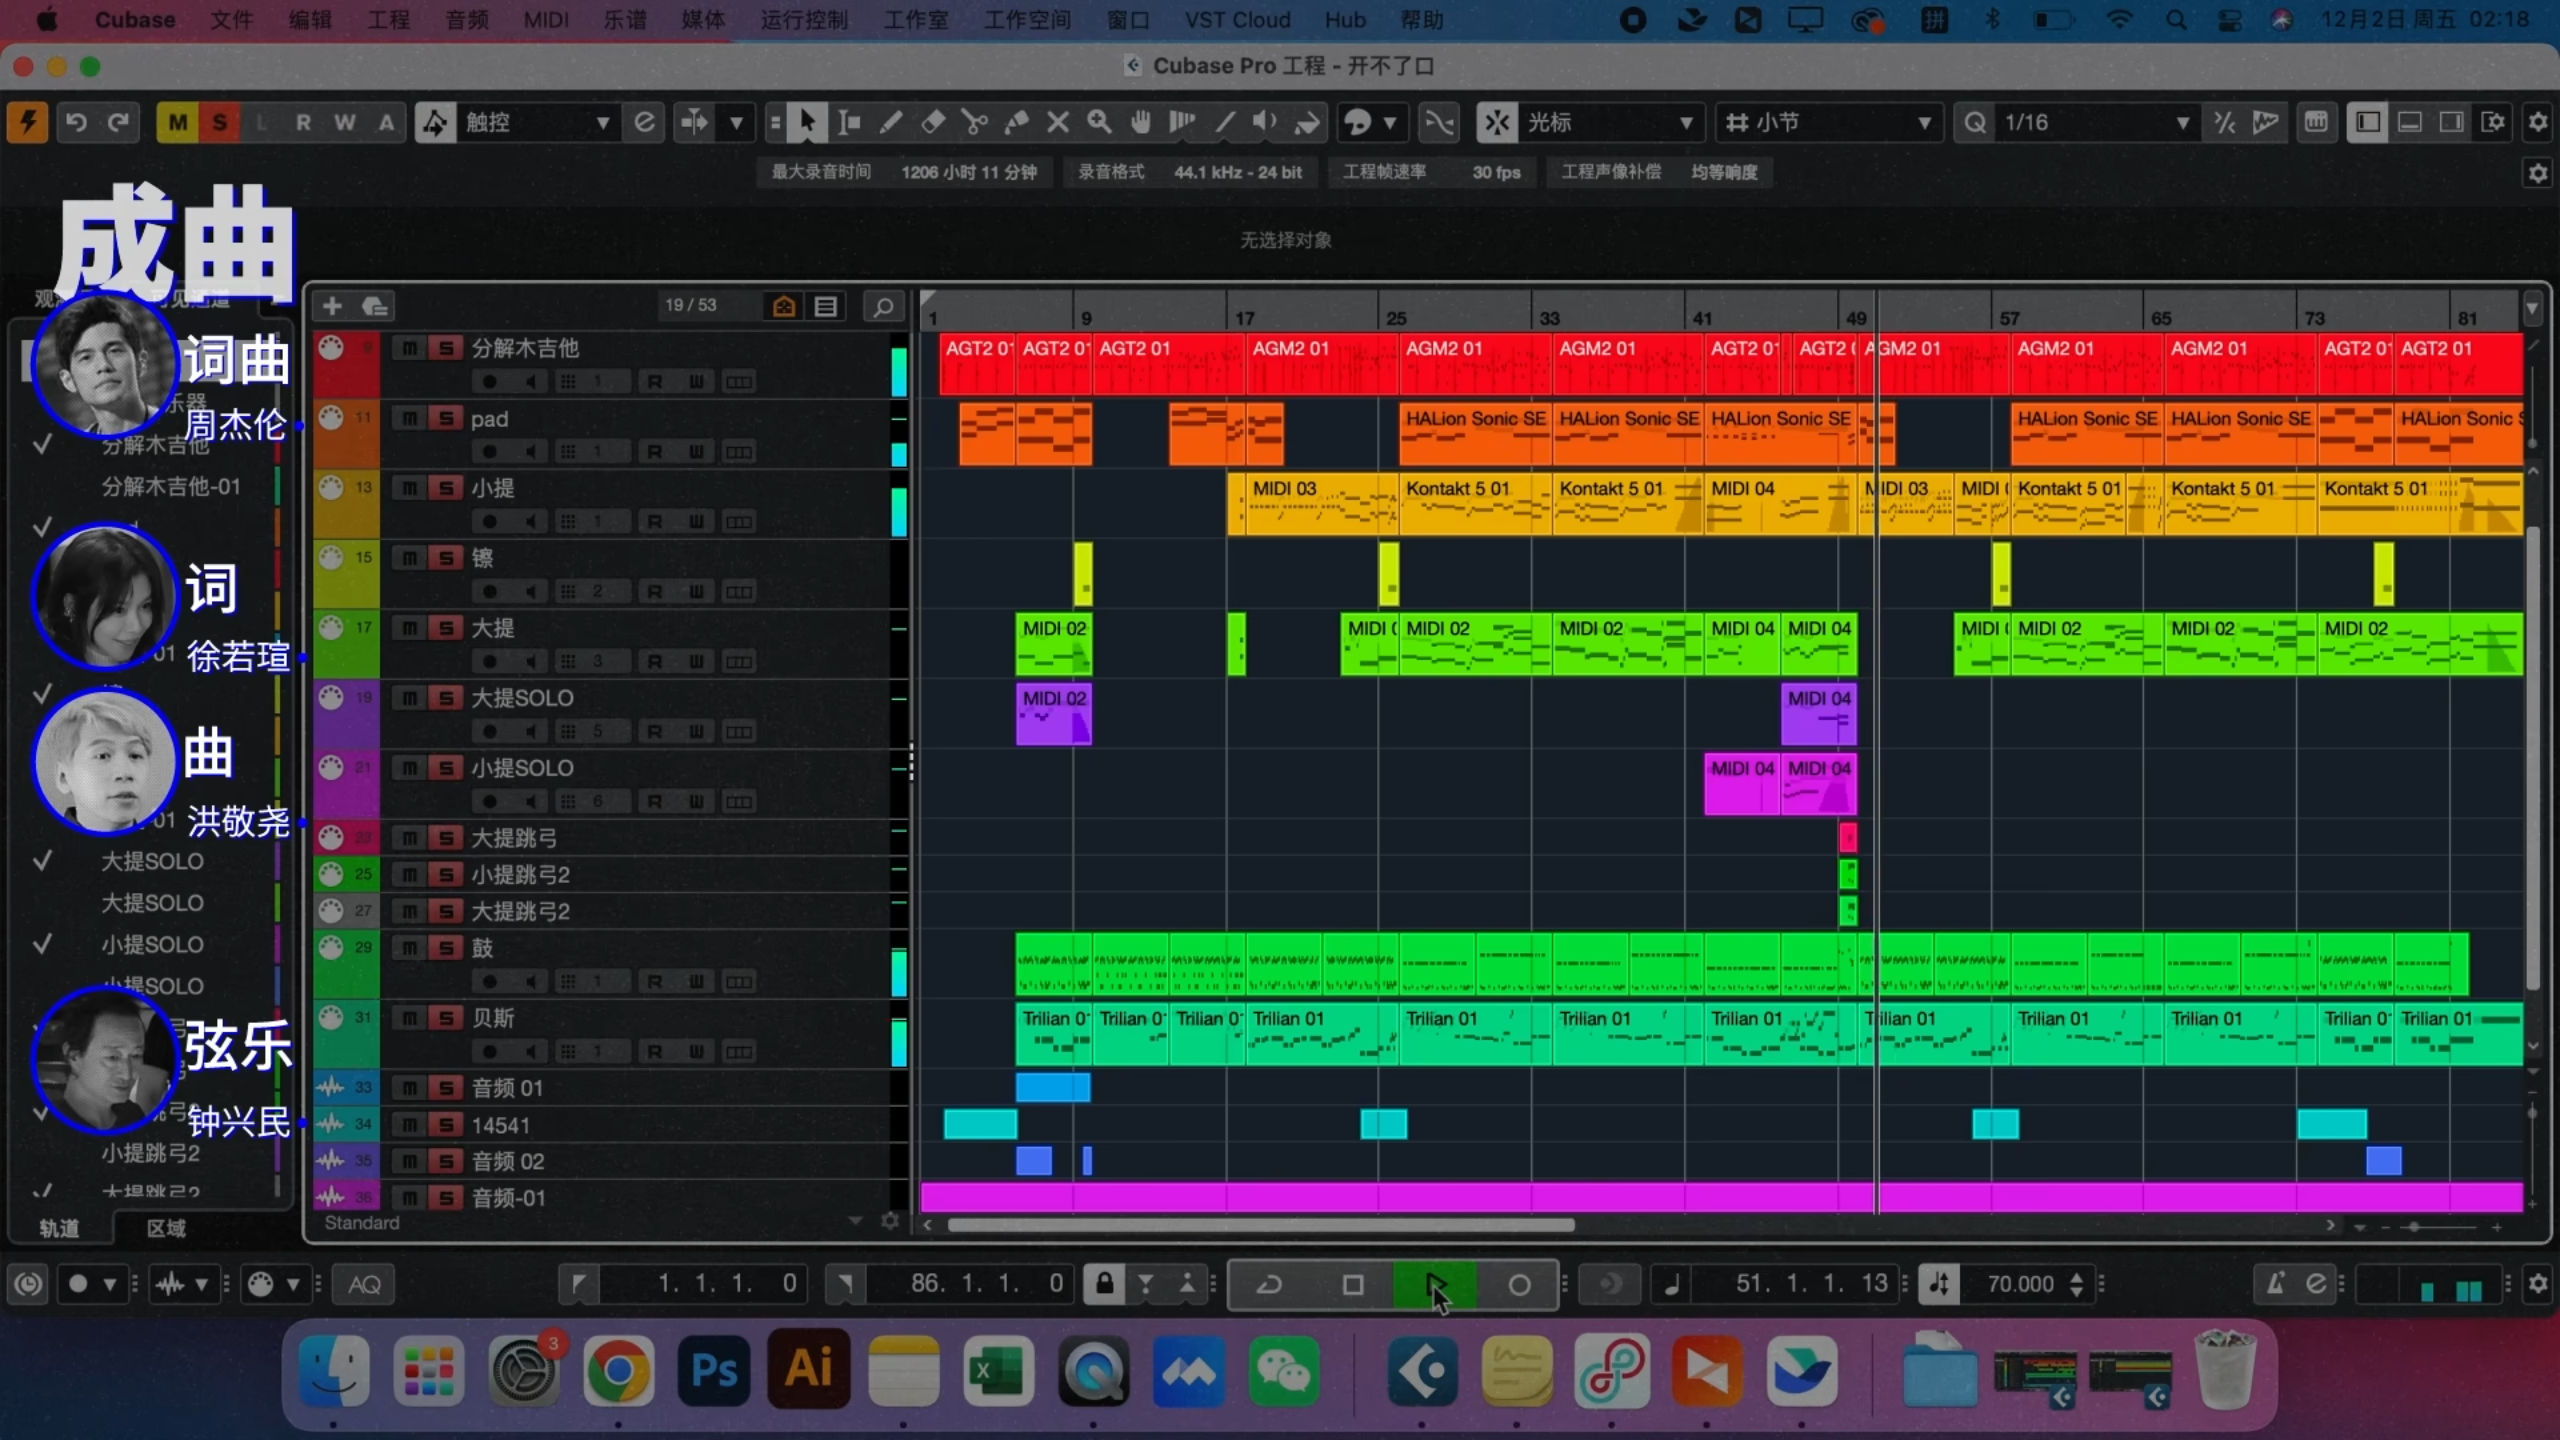Screen dimensions: 2560x1440
Task: Click the AQ auto quantize button
Action: tap(364, 1284)
